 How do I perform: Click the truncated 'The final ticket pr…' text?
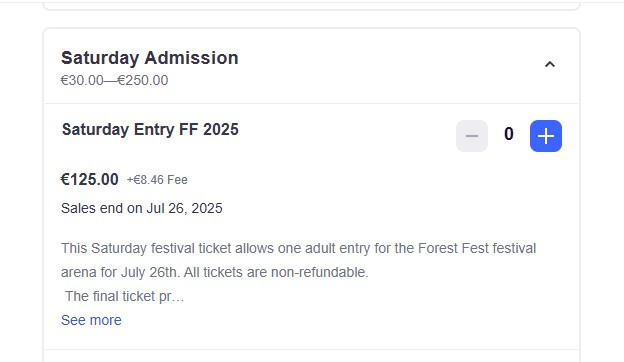point(125,296)
